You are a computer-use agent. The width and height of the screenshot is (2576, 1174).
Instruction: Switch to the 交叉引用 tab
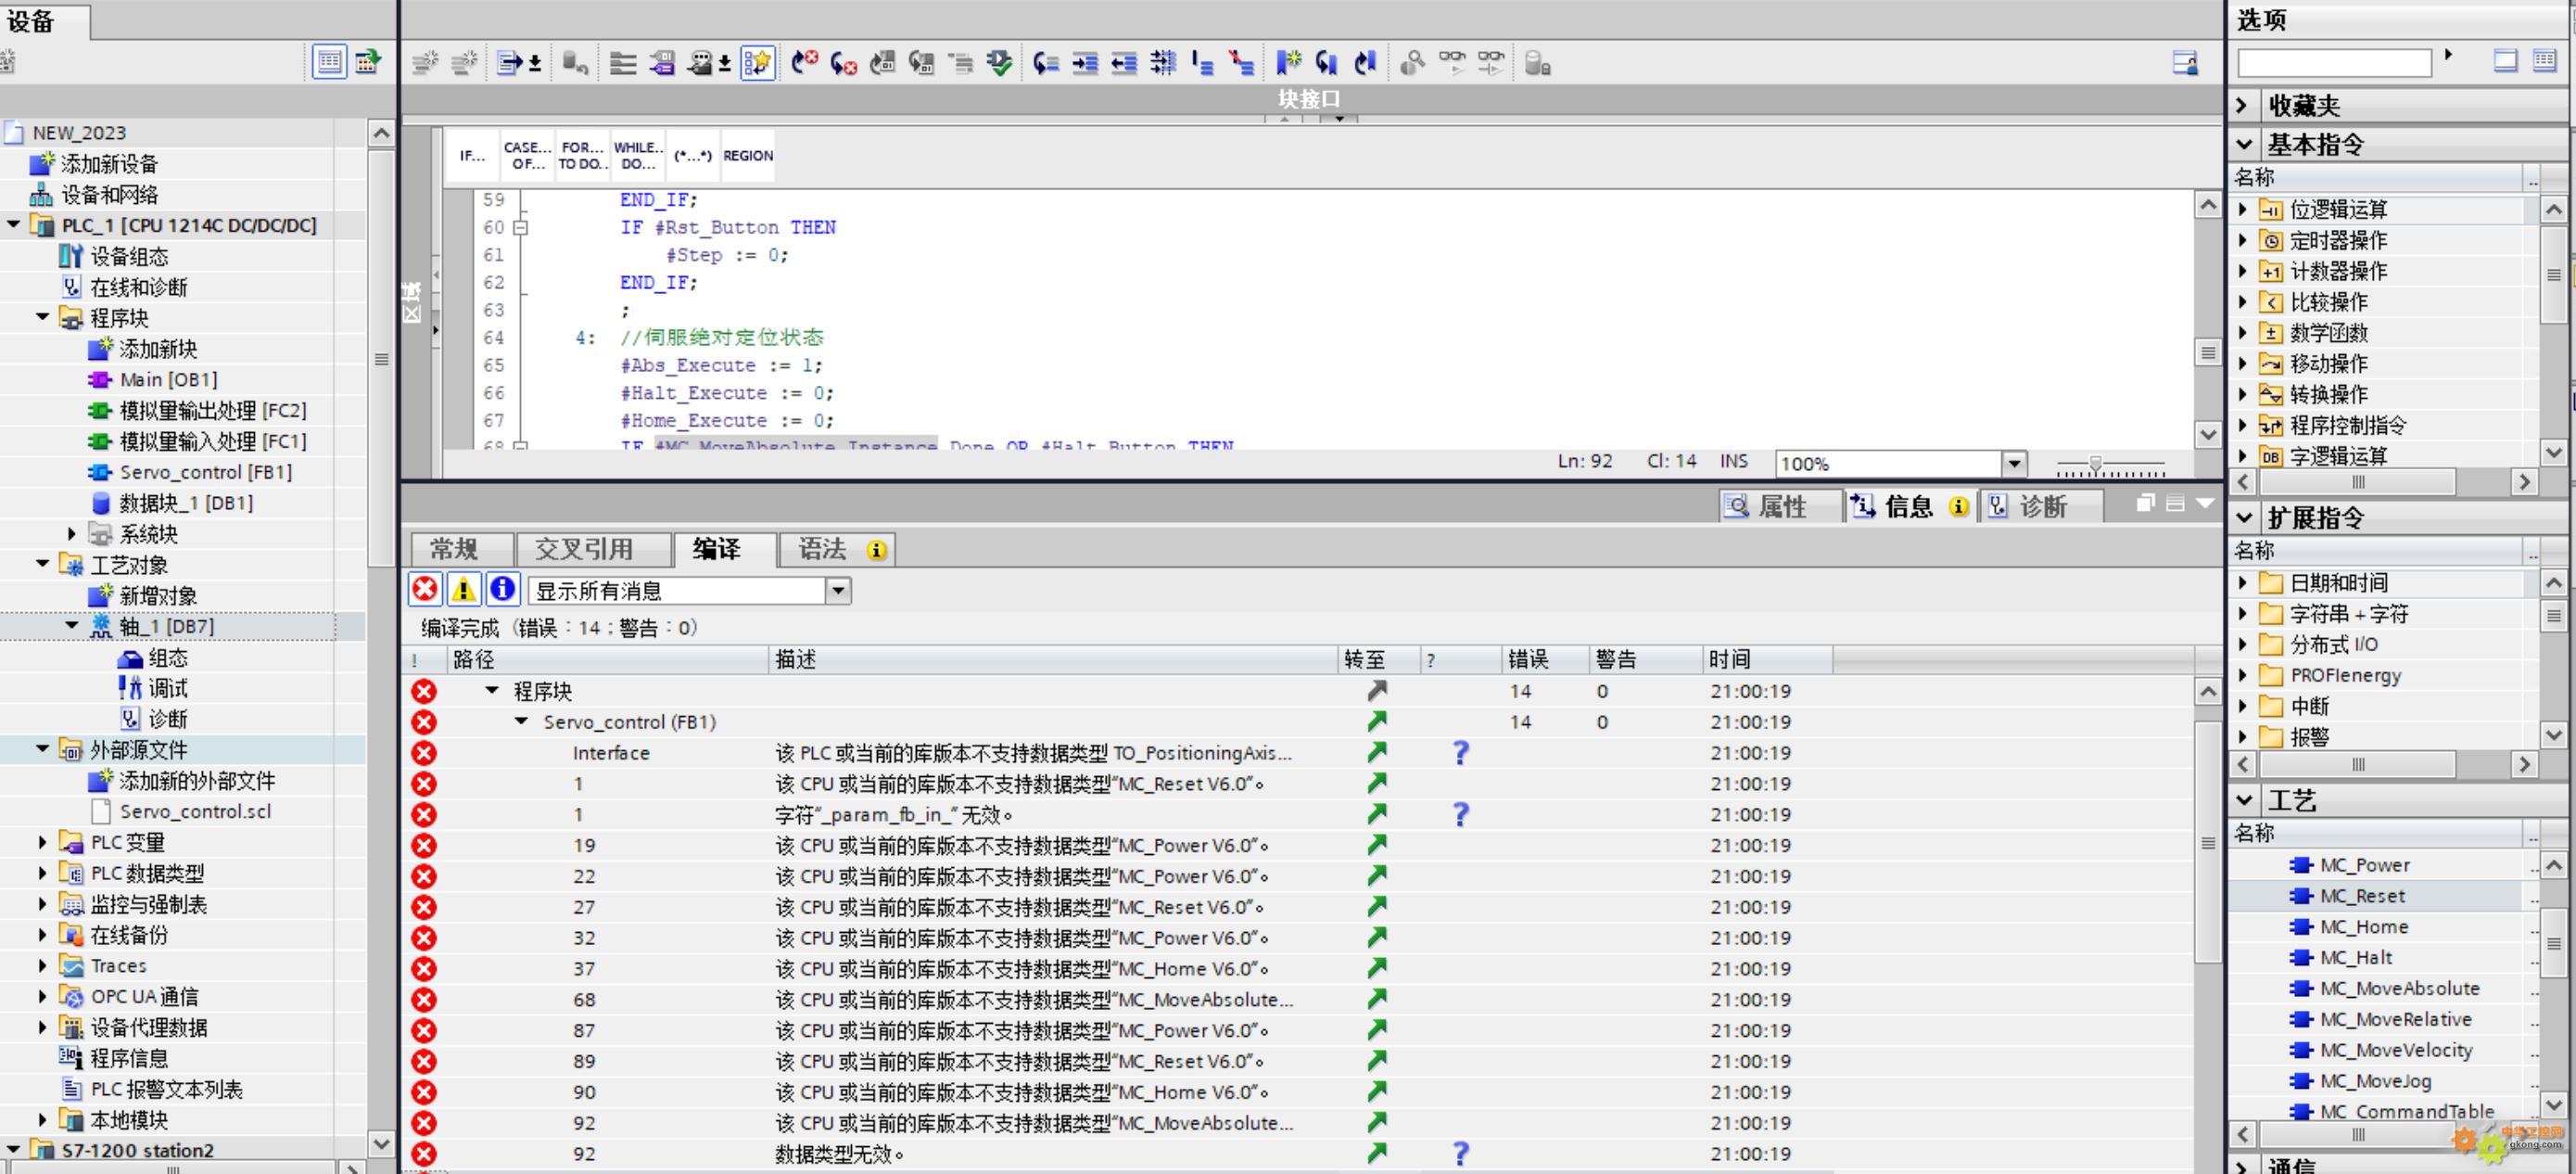pos(593,549)
